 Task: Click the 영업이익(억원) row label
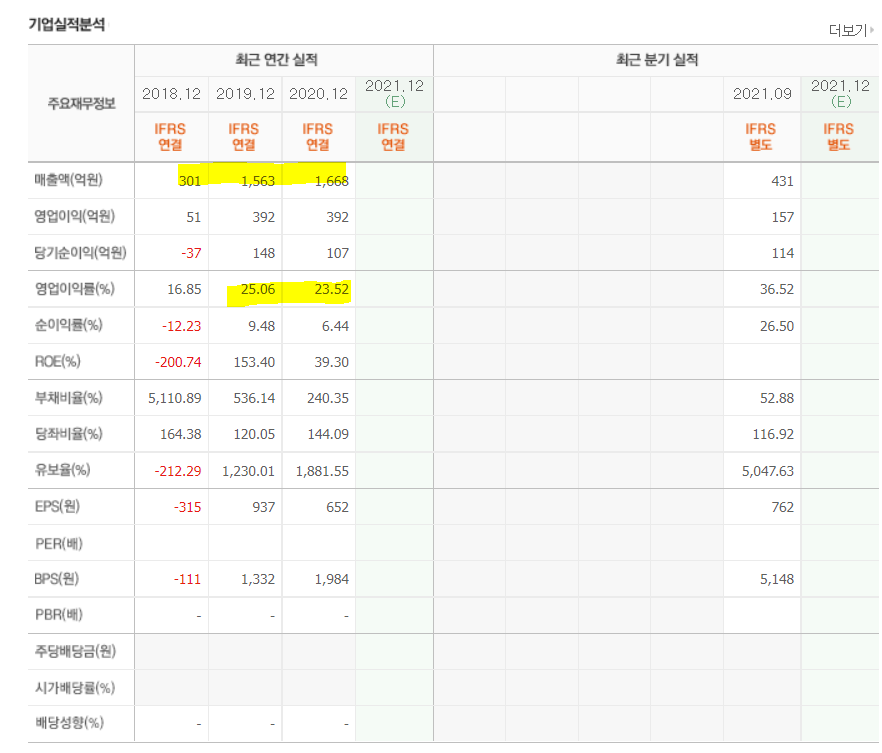pos(75,217)
